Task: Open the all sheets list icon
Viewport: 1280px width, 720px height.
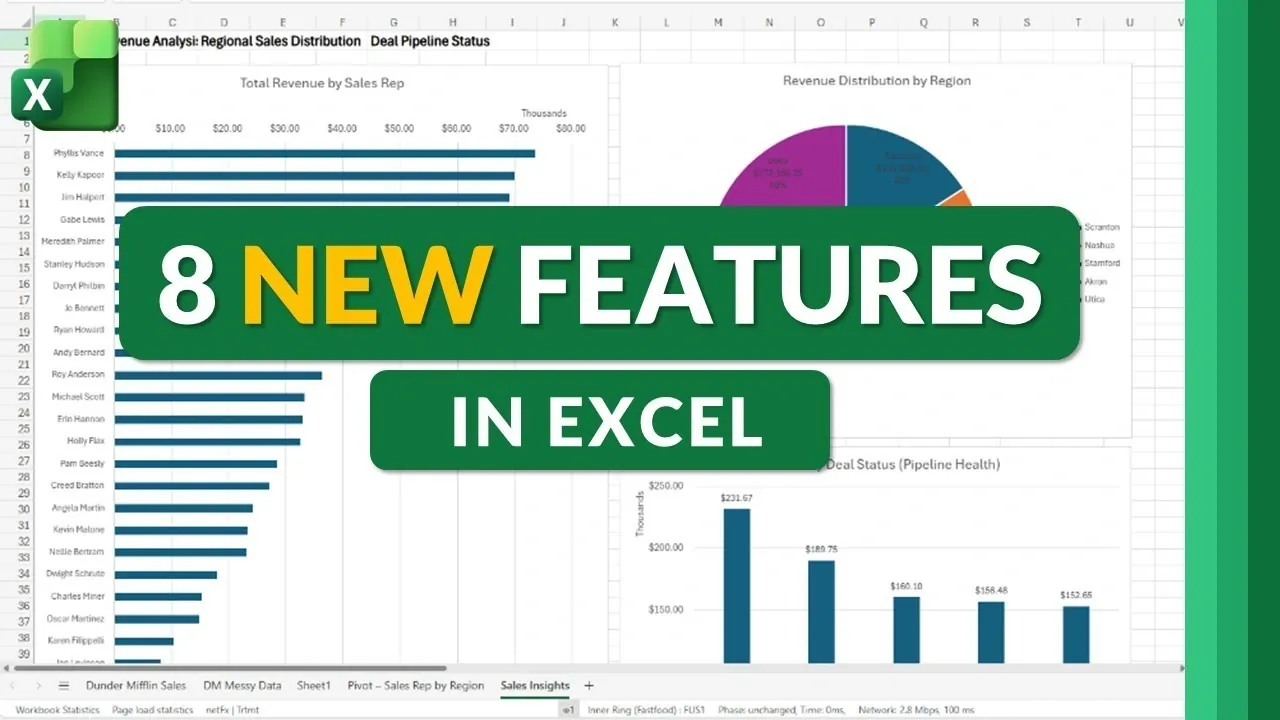Action: [x=64, y=686]
